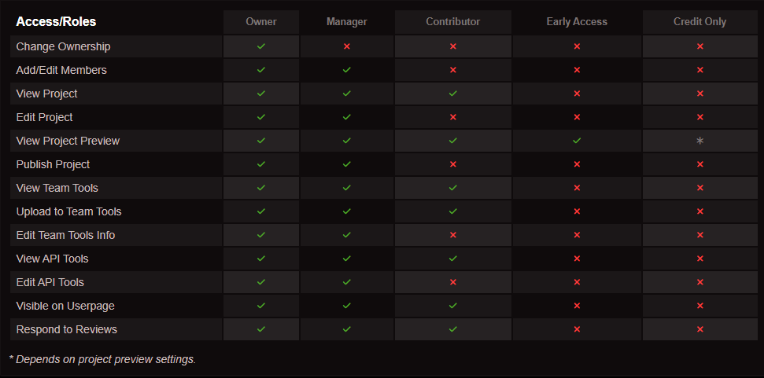
Task: Click the Manager checkmark for Edit API Tools
Action: 346,282
